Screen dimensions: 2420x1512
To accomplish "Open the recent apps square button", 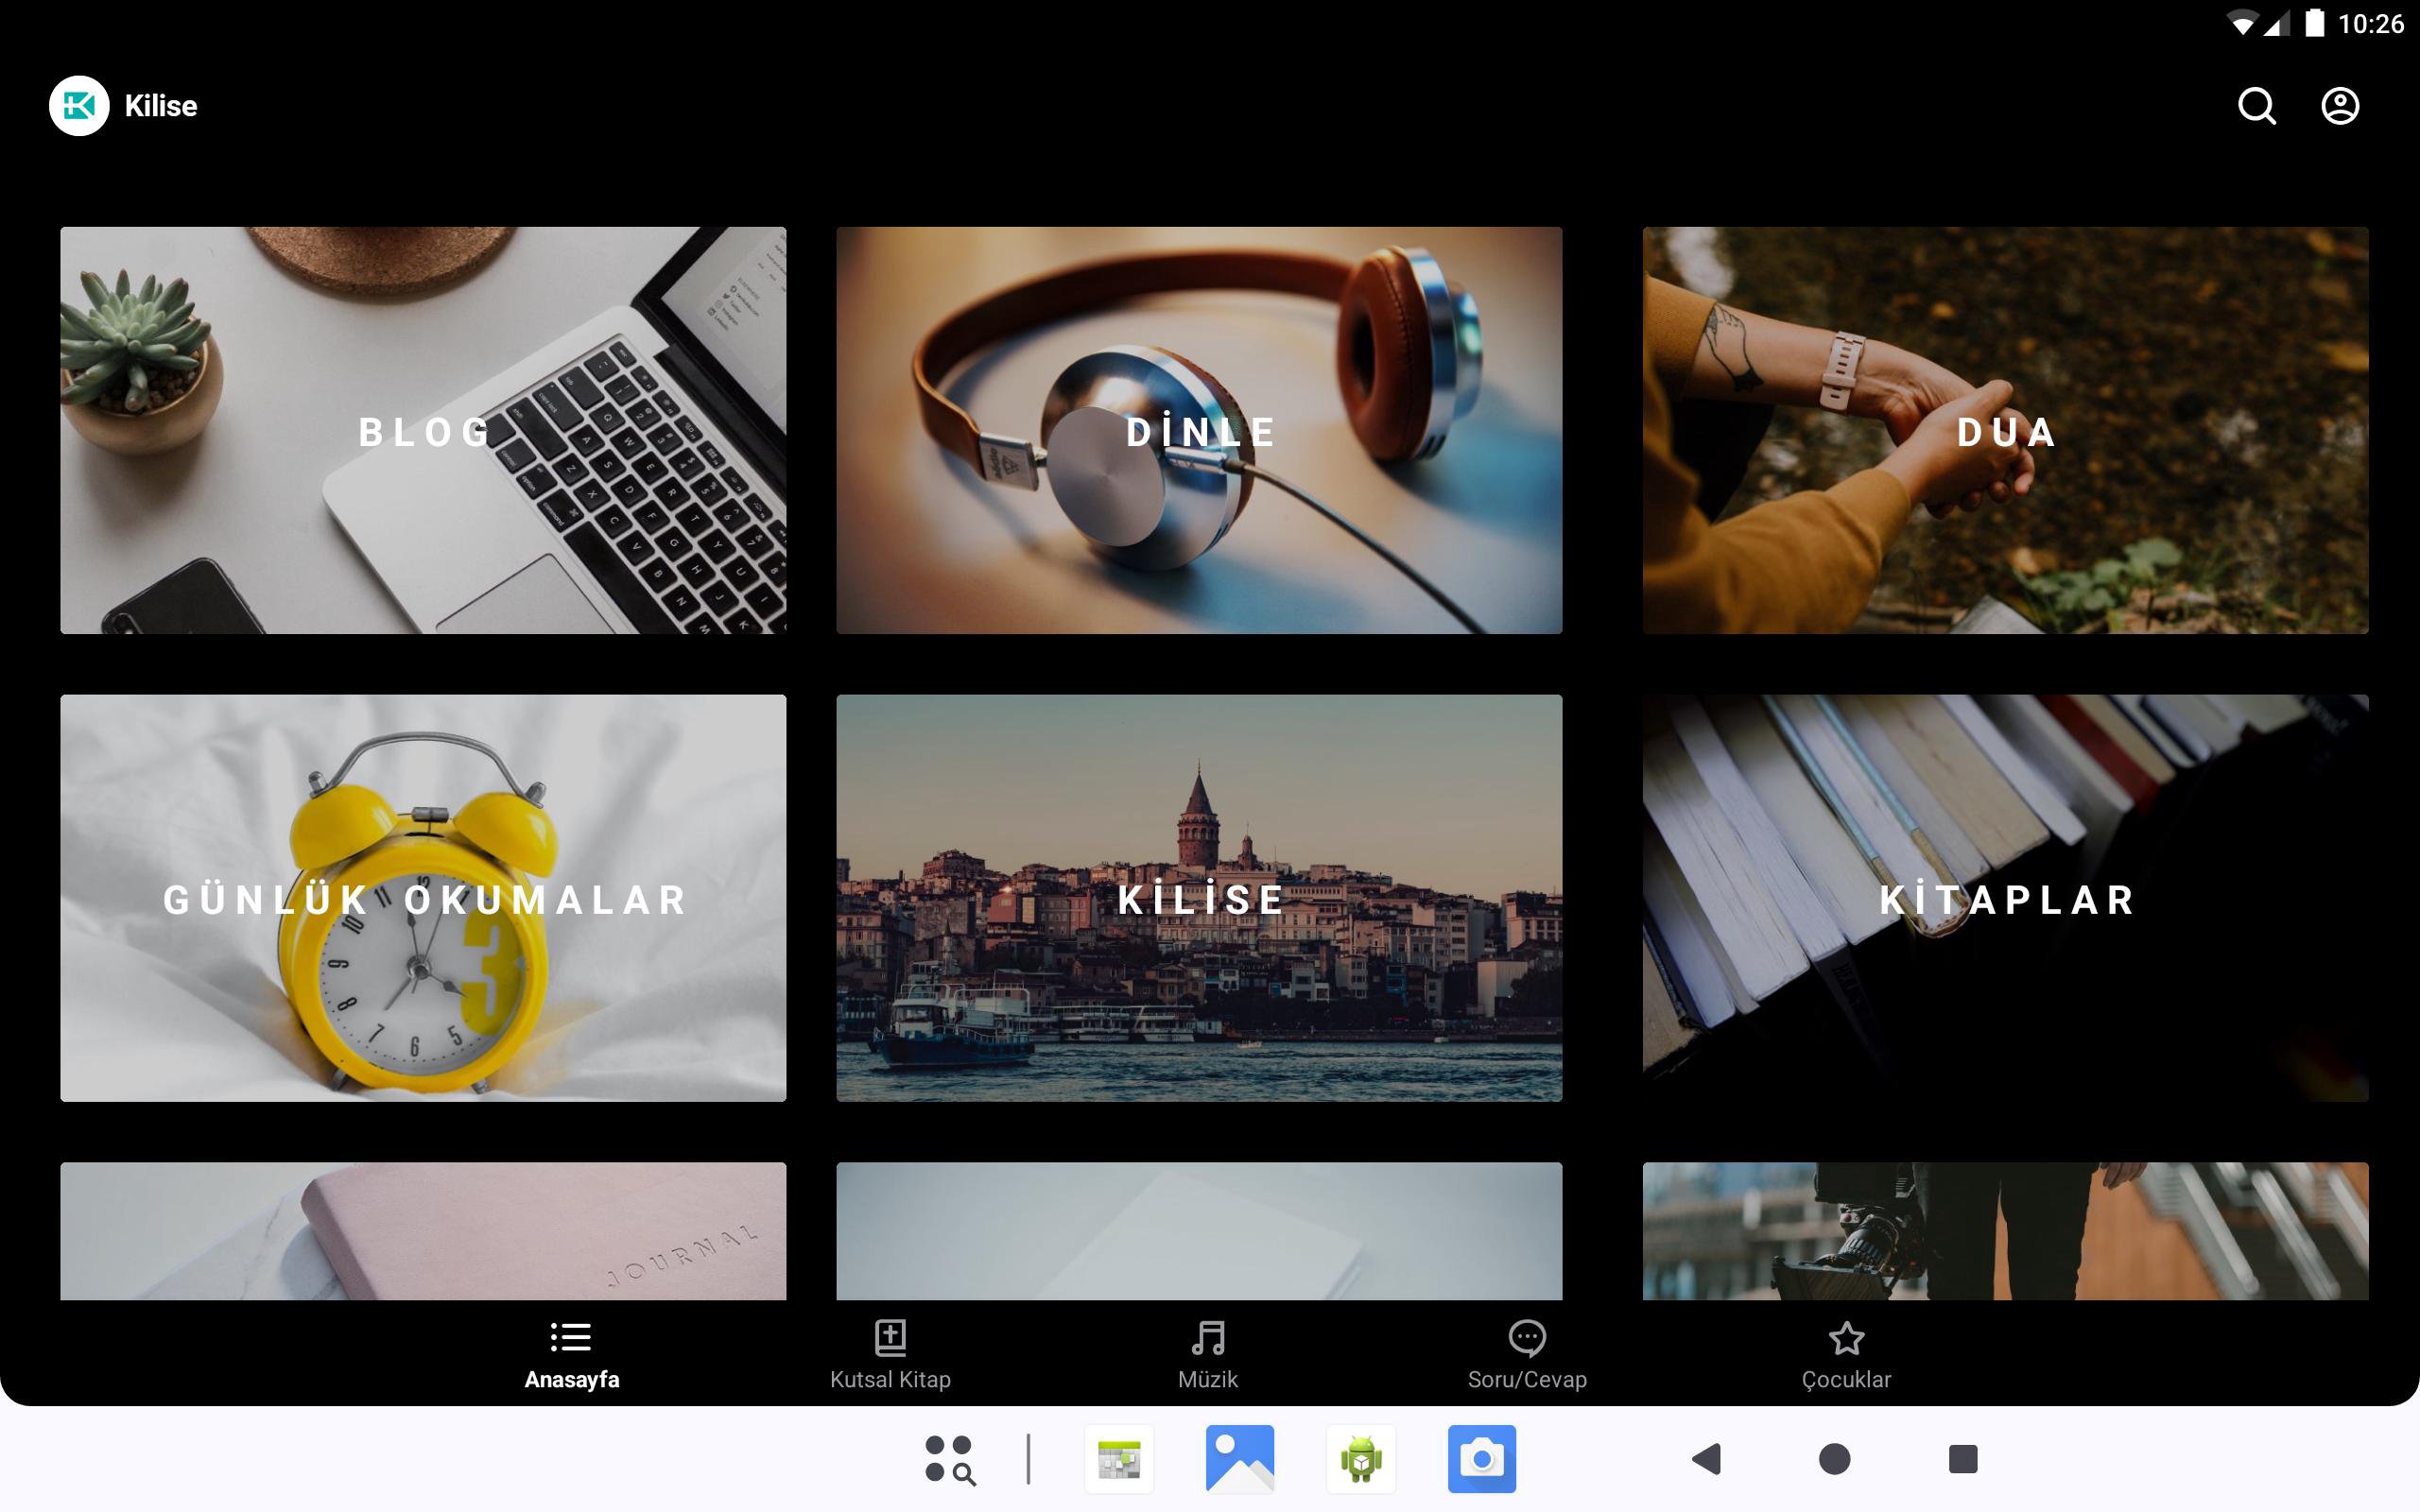I will click(x=1962, y=1459).
